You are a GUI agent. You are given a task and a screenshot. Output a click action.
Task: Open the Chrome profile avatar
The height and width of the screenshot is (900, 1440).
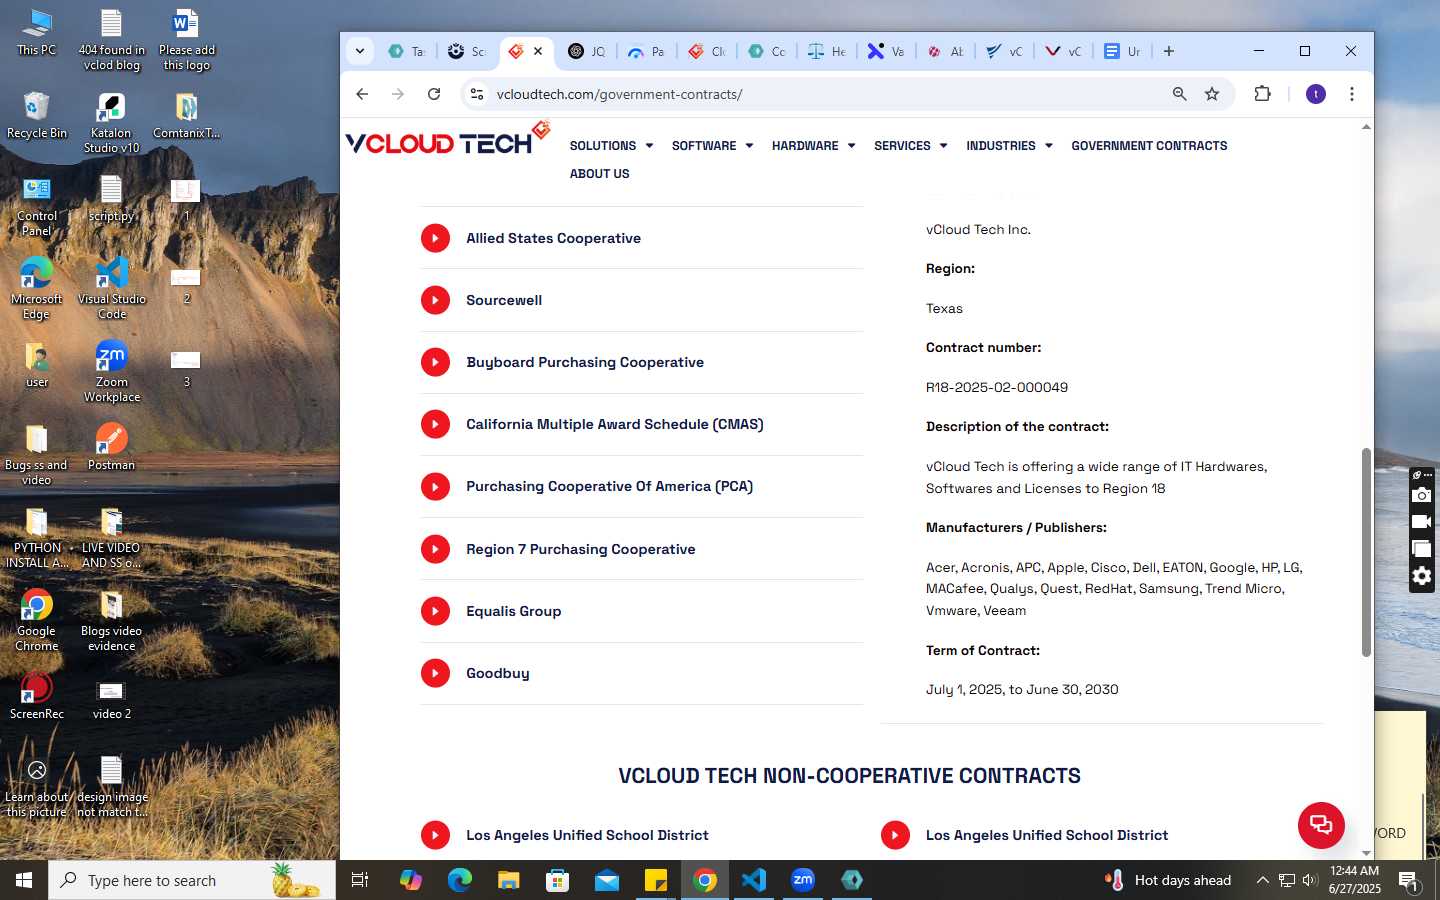[1316, 94]
